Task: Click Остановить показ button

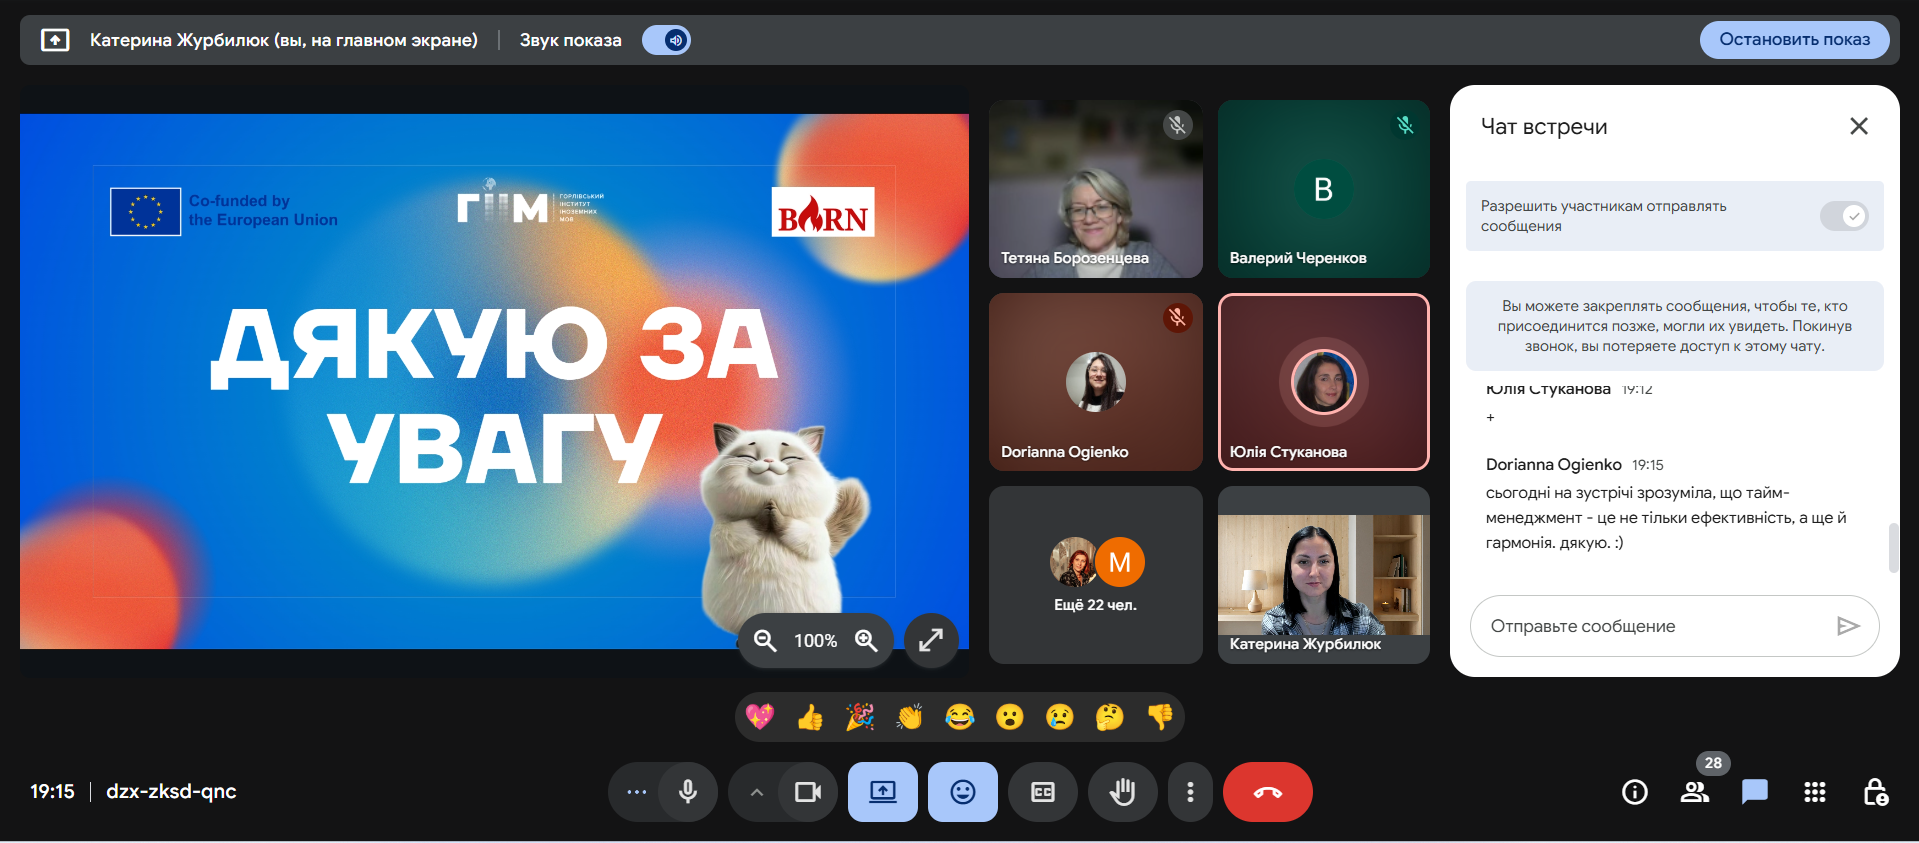Action: point(1794,40)
